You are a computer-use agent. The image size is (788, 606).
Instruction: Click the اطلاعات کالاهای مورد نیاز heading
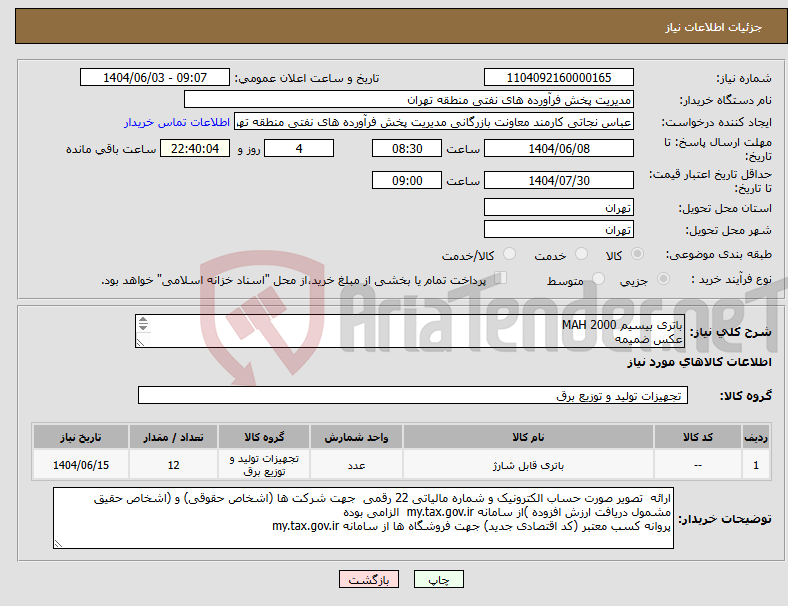click(699, 362)
